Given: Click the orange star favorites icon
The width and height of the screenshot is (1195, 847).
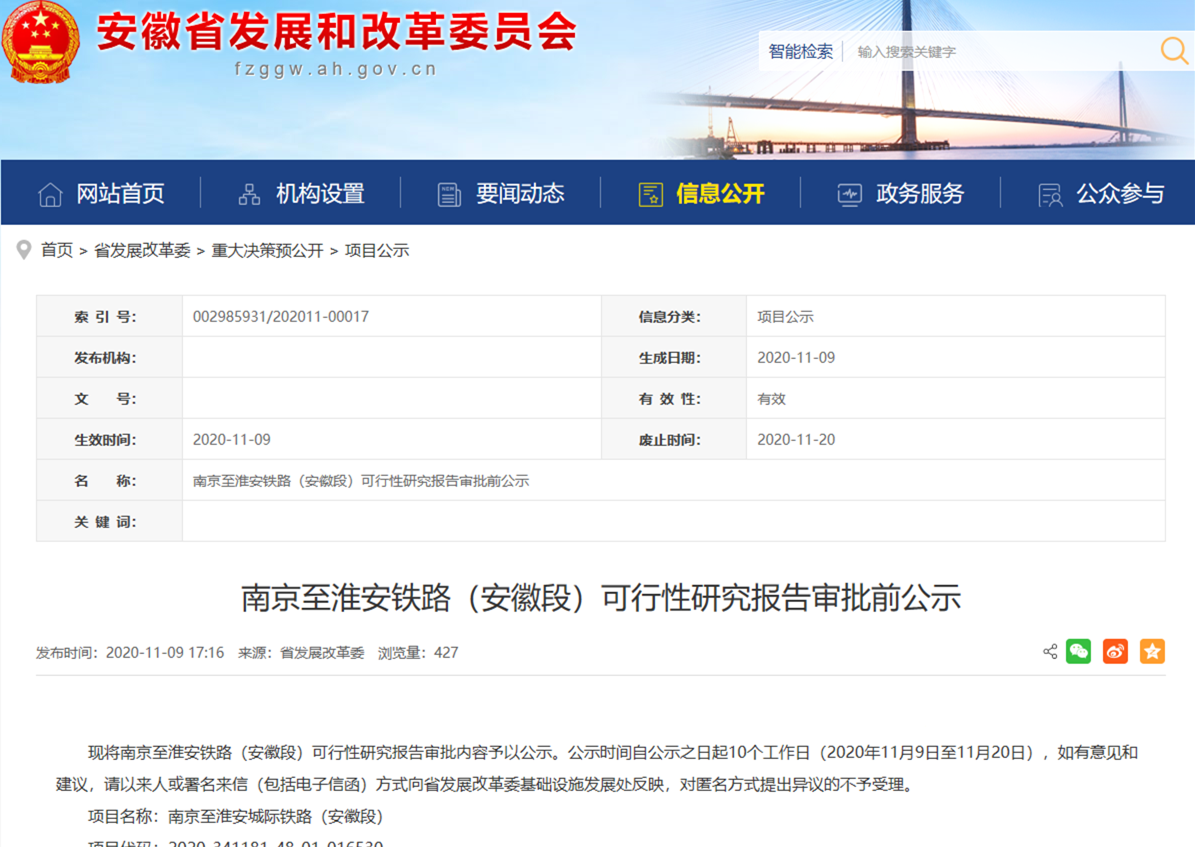Looking at the screenshot, I should click(1152, 652).
